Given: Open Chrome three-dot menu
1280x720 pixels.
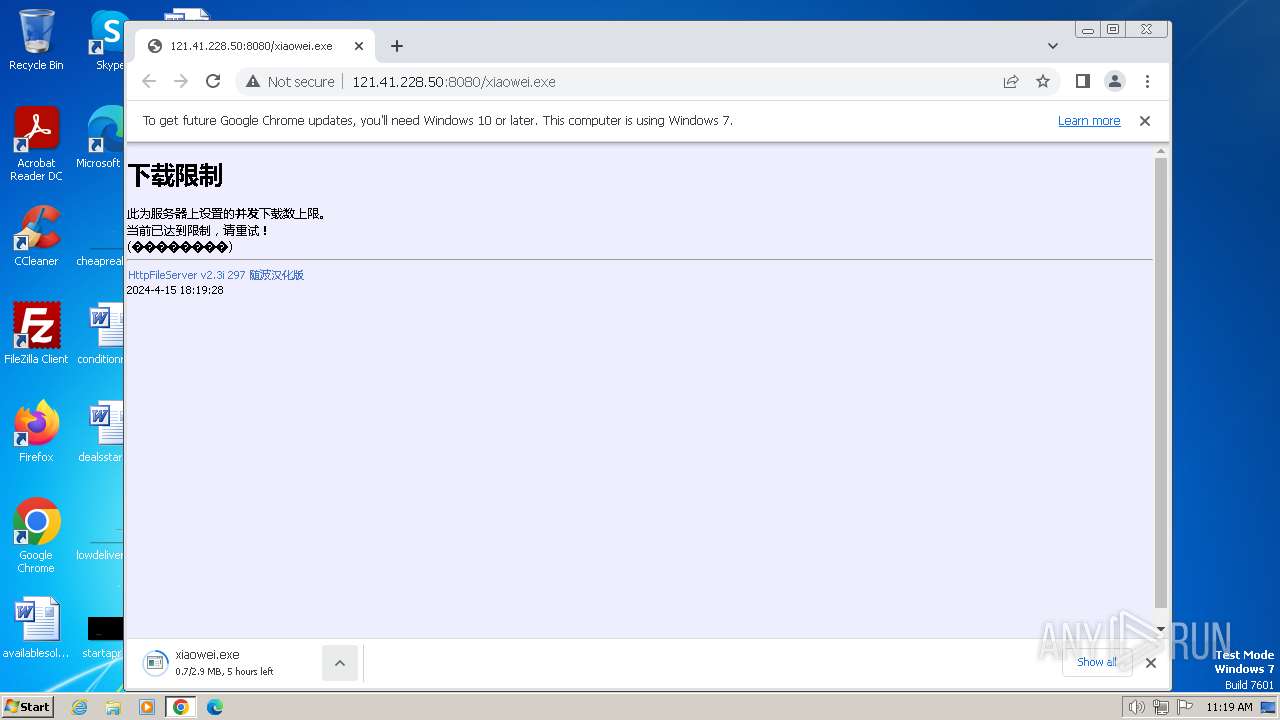Looking at the screenshot, I should (x=1147, y=81).
